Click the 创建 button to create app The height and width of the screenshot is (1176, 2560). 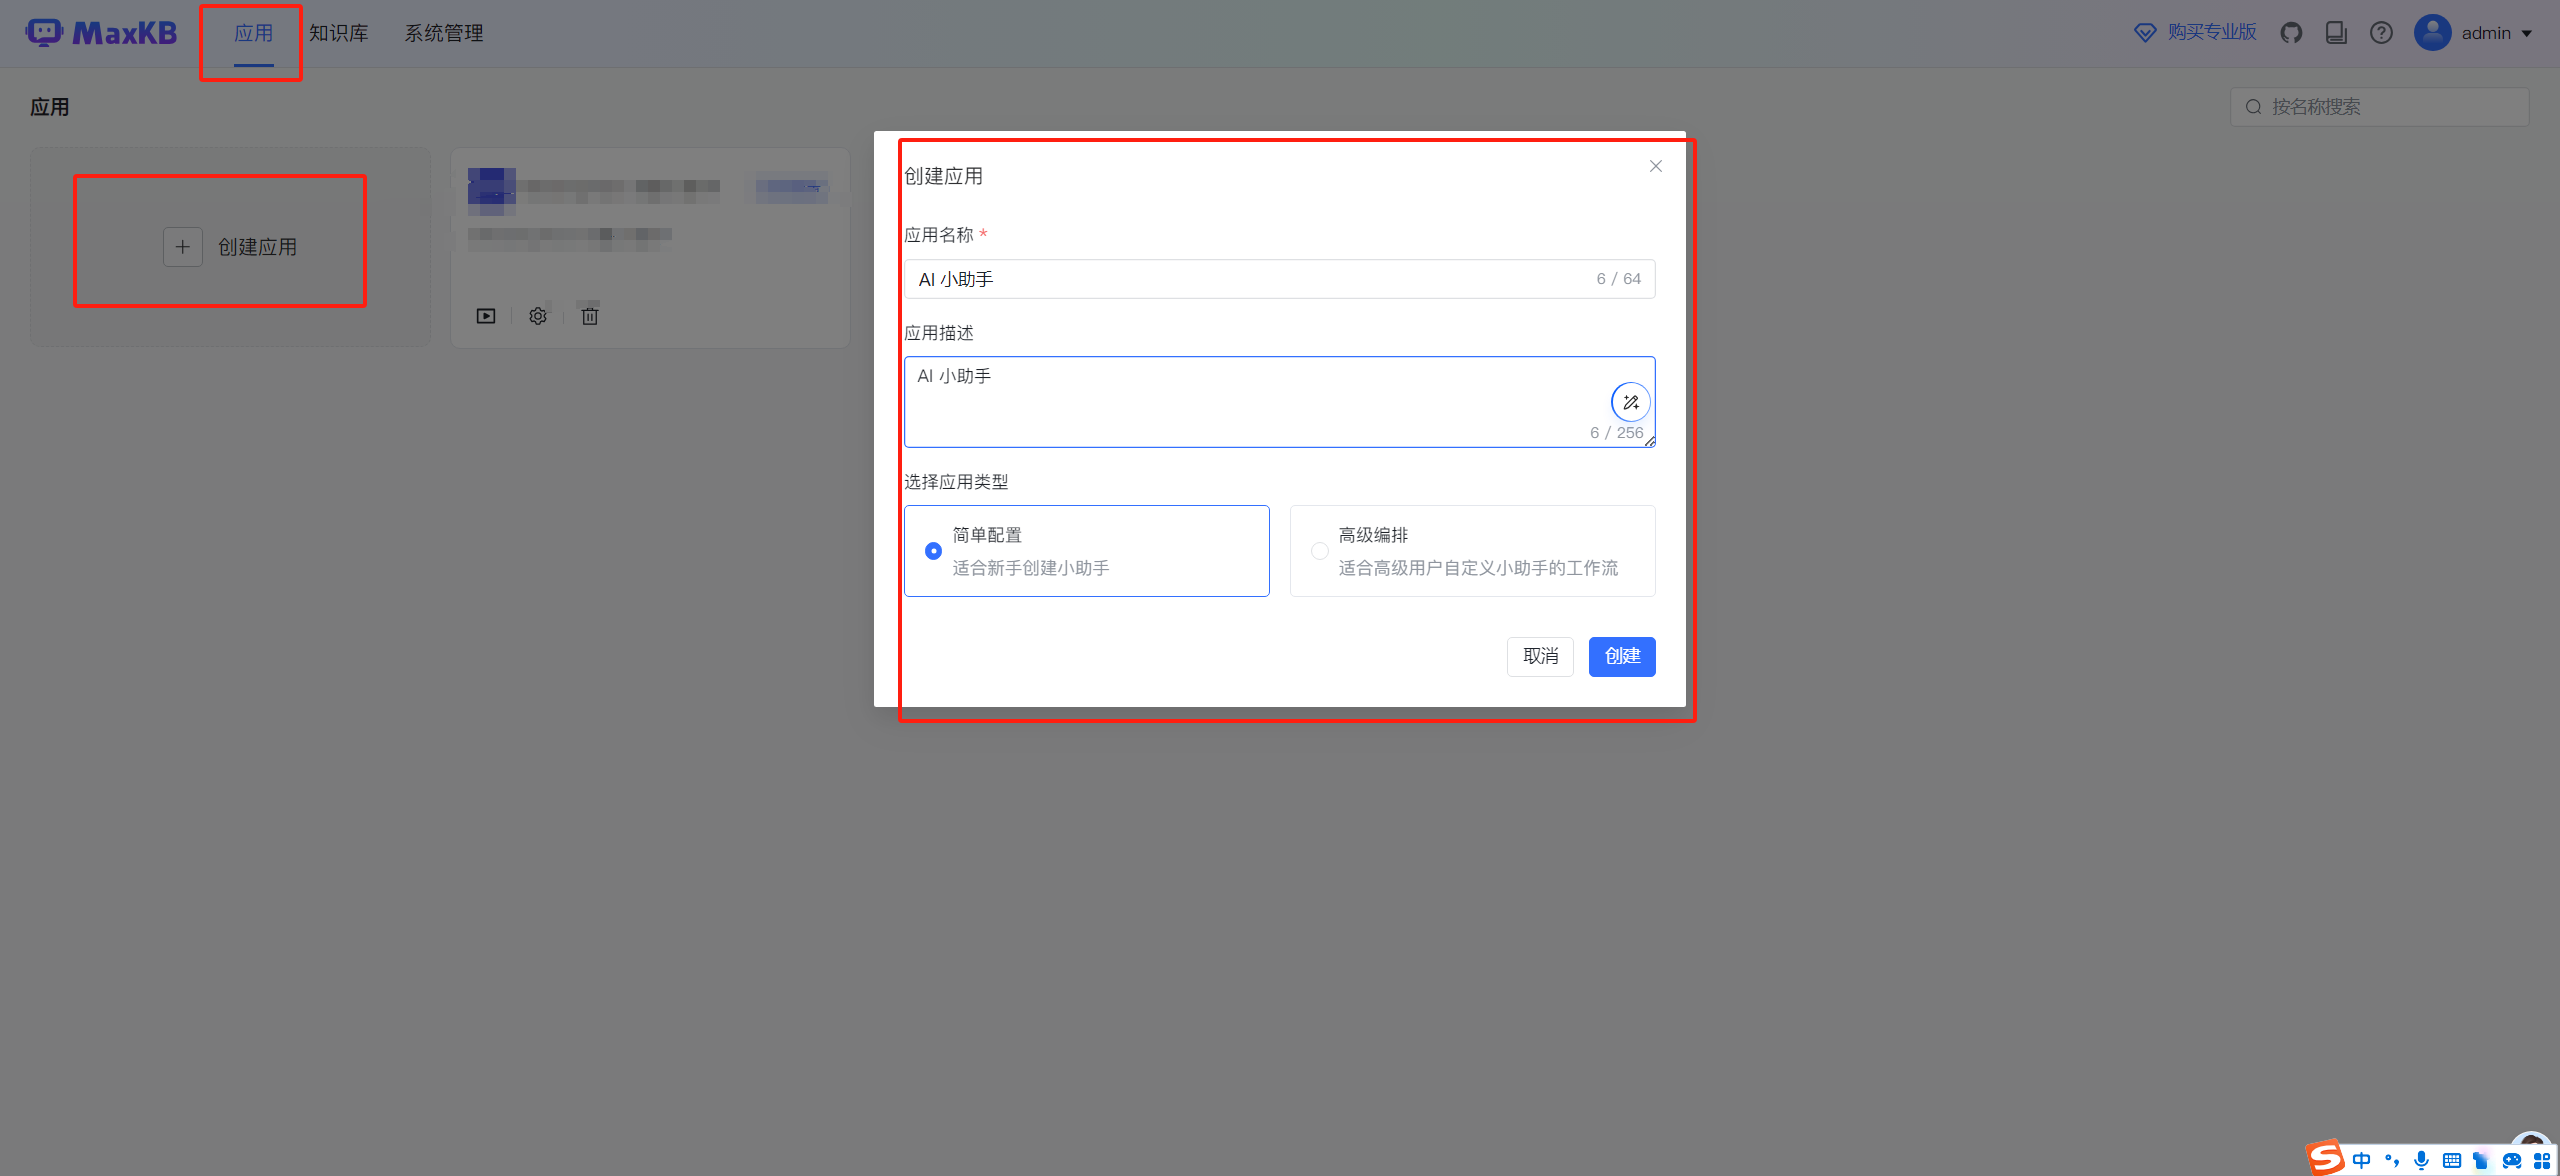point(1621,656)
